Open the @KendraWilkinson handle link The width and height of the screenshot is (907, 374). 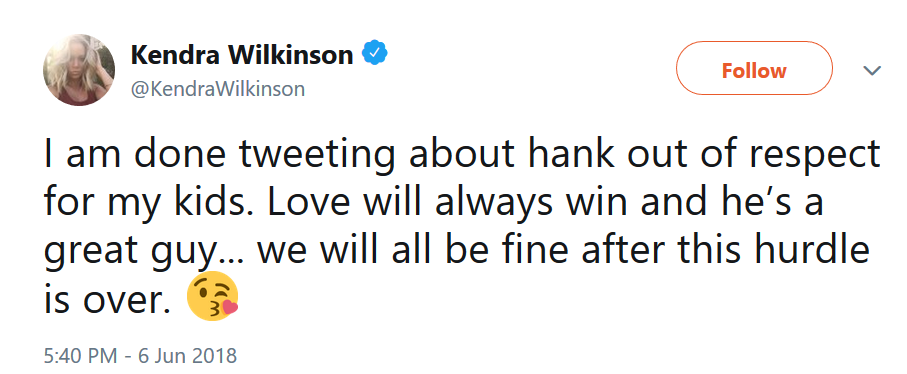click(x=218, y=90)
